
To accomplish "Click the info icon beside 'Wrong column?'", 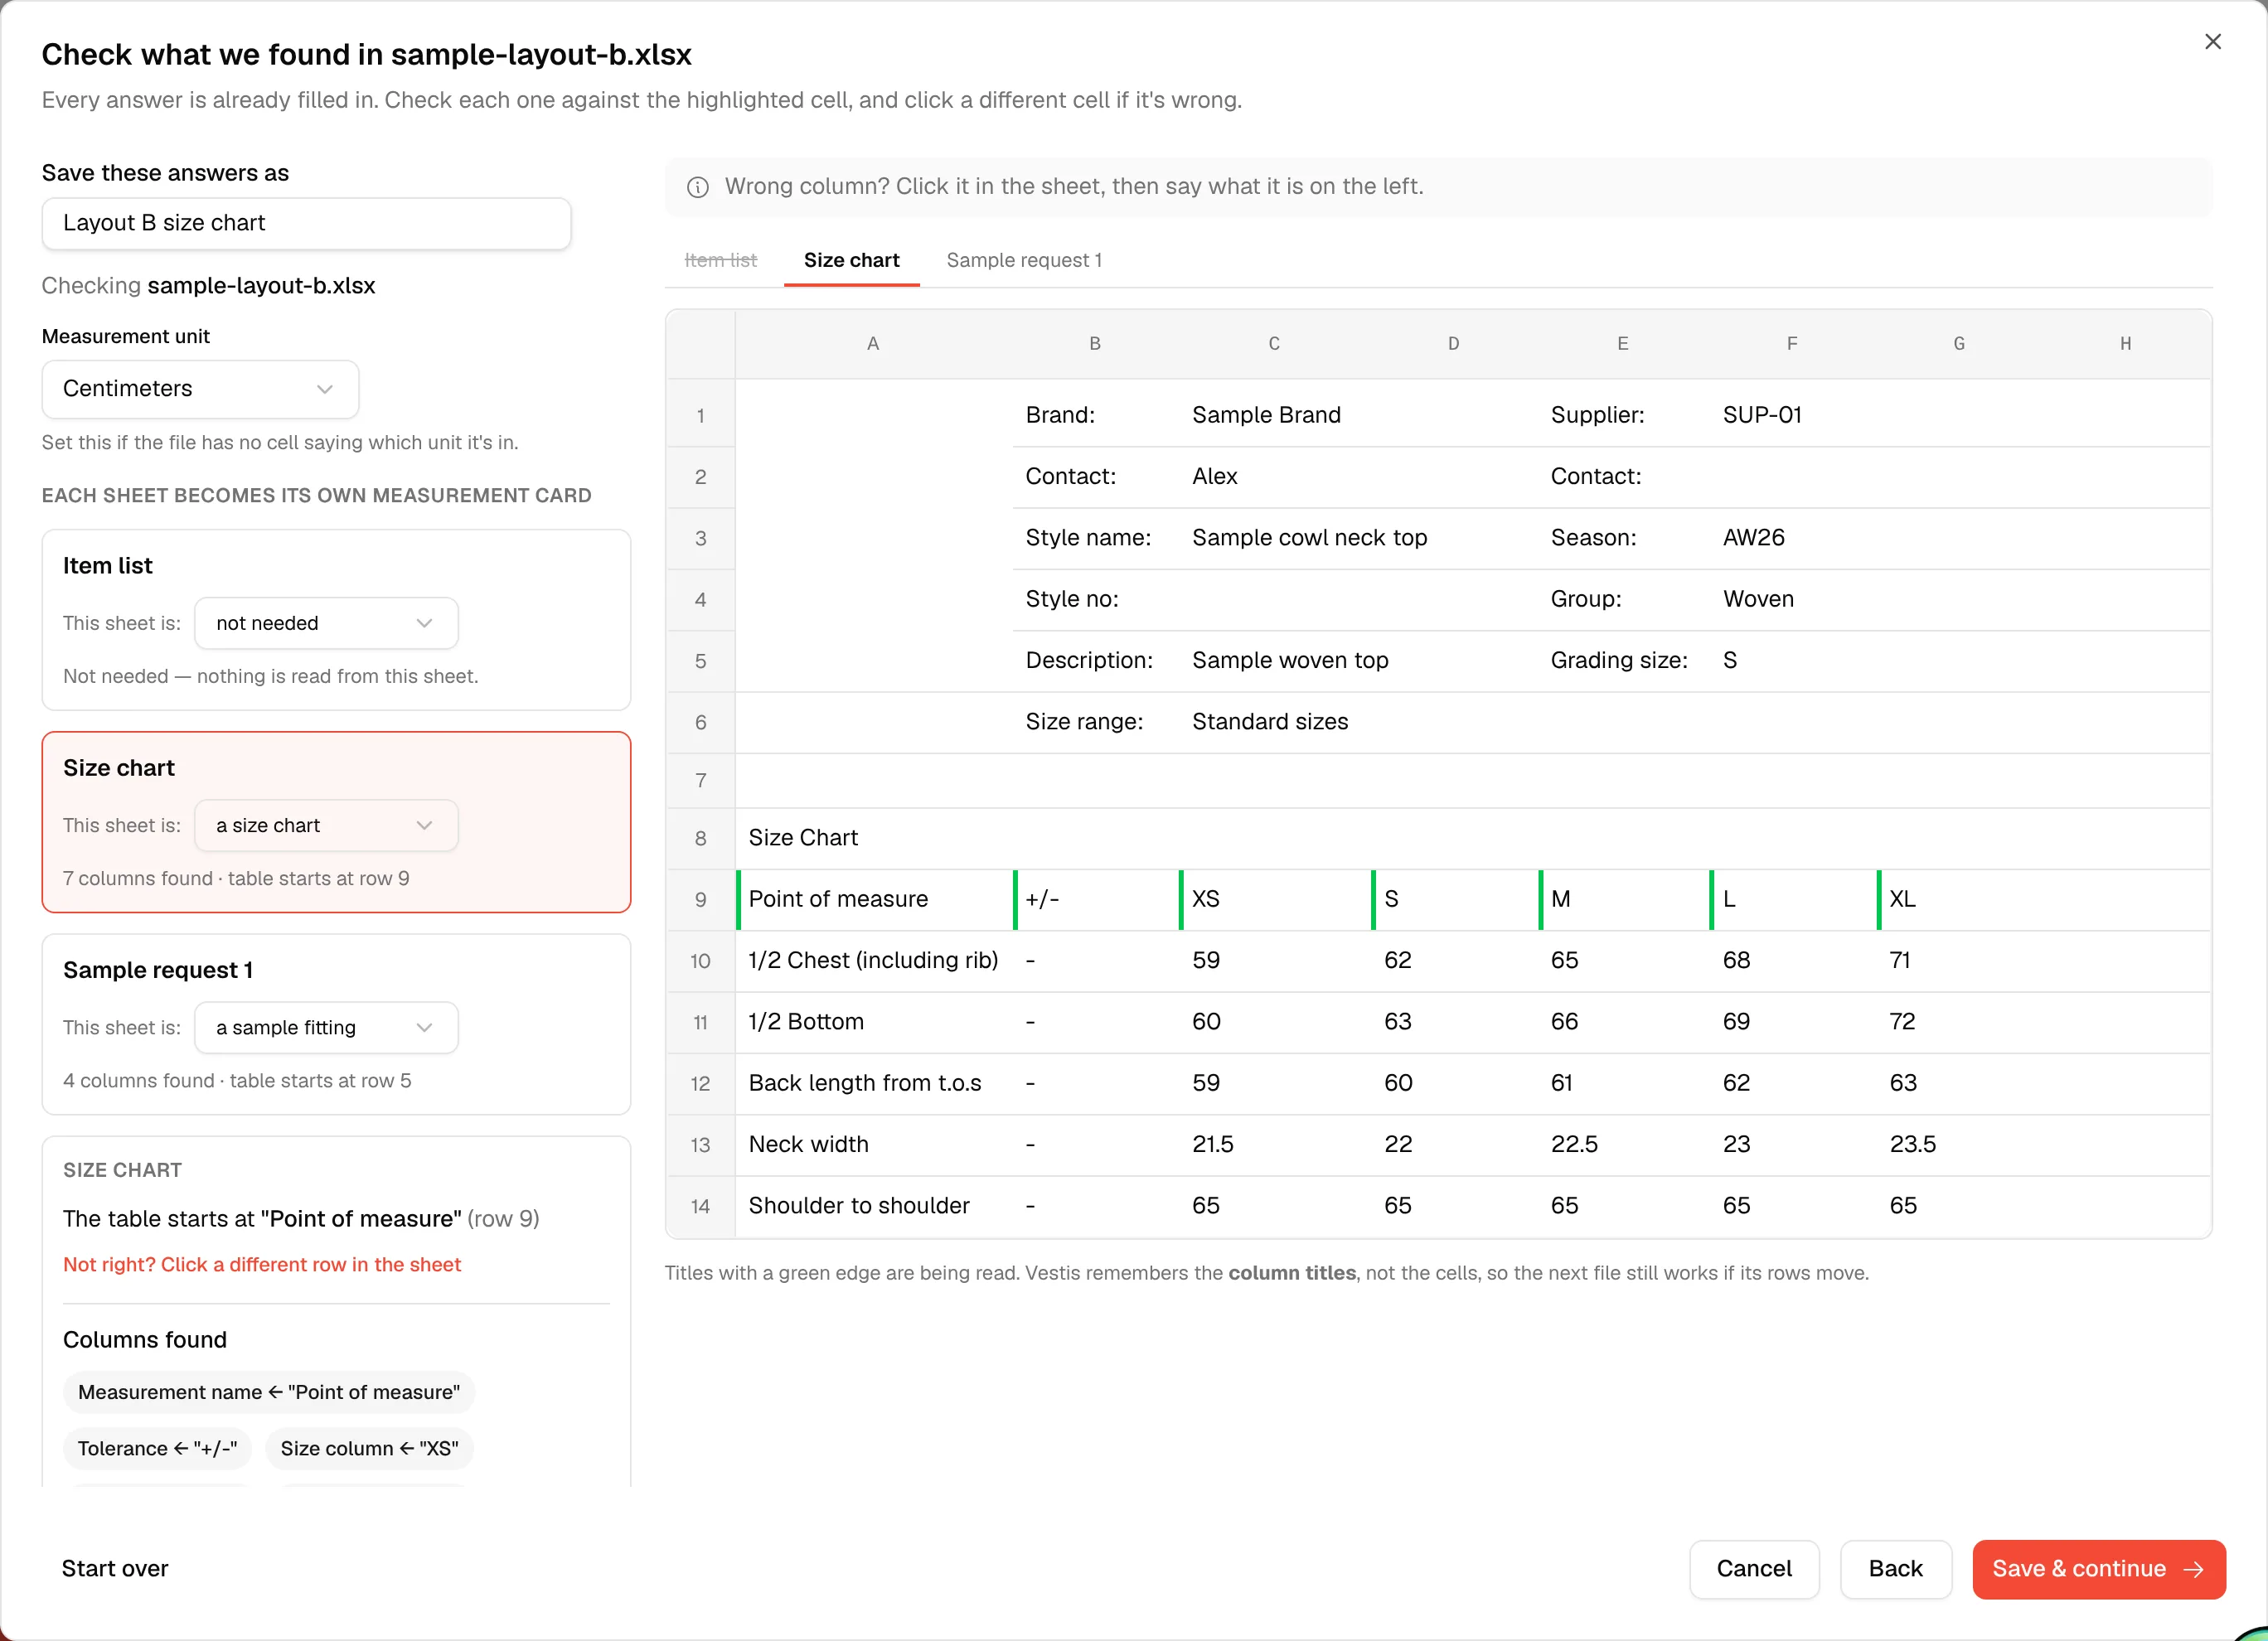I will click(698, 187).
